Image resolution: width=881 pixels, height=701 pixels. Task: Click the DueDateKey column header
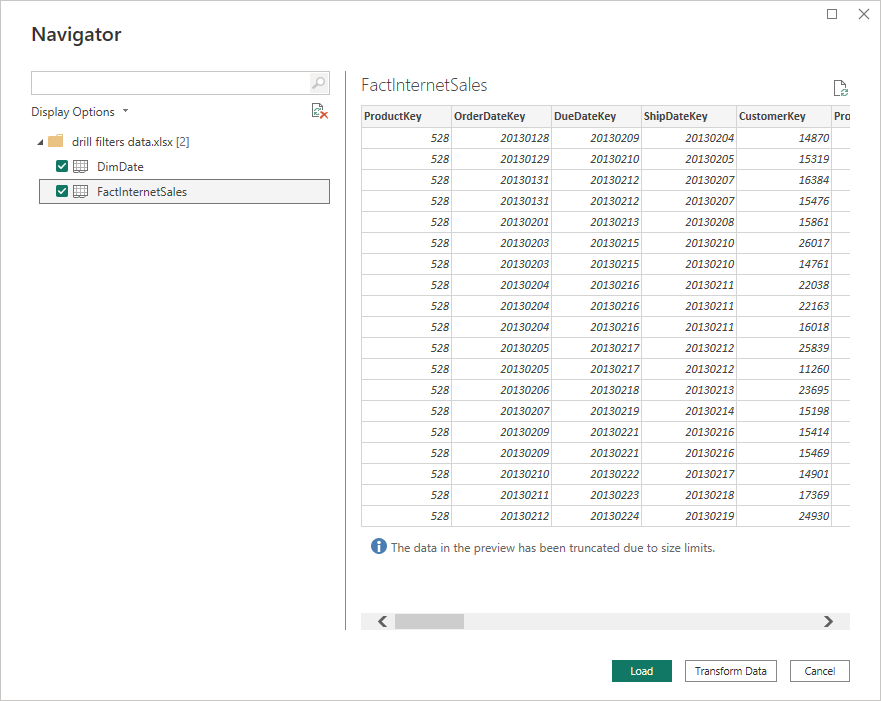pos(596,116)
